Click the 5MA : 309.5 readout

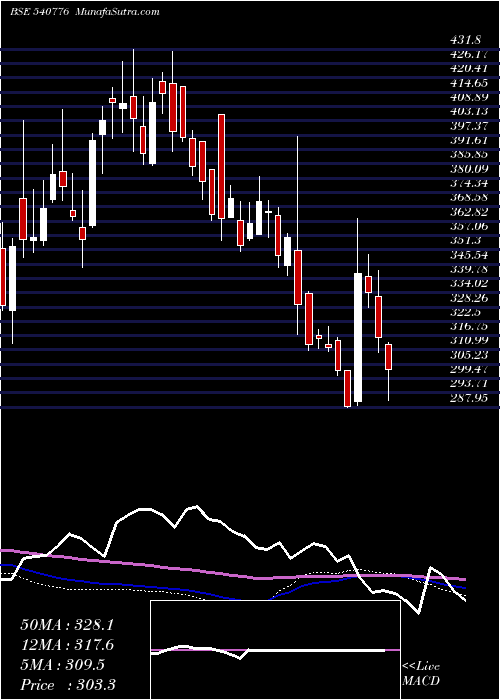62,665
